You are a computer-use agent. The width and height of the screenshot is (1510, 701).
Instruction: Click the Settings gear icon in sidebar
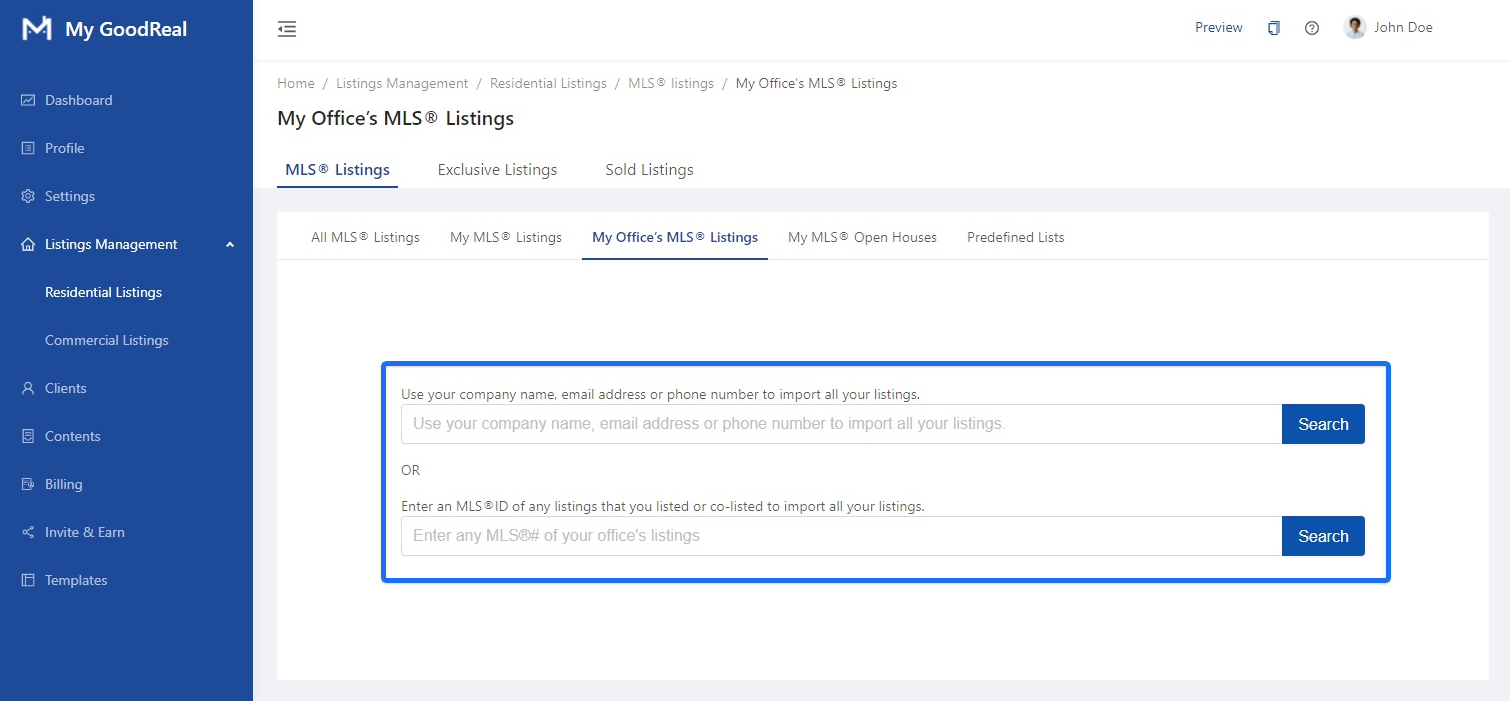point(28,196)
